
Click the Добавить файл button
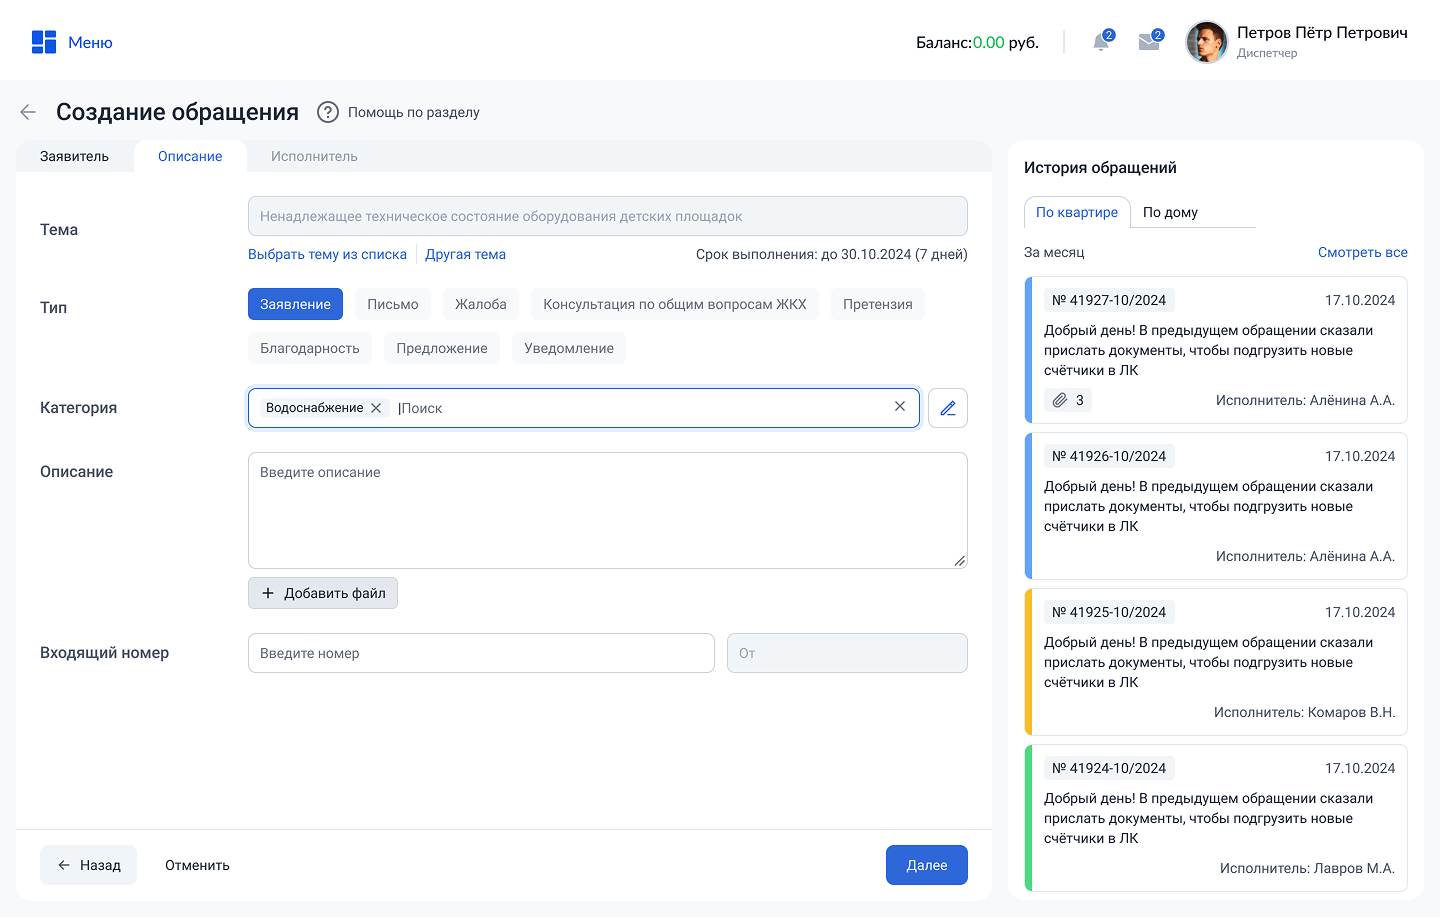pyautogui.click(x=323, y=593)
